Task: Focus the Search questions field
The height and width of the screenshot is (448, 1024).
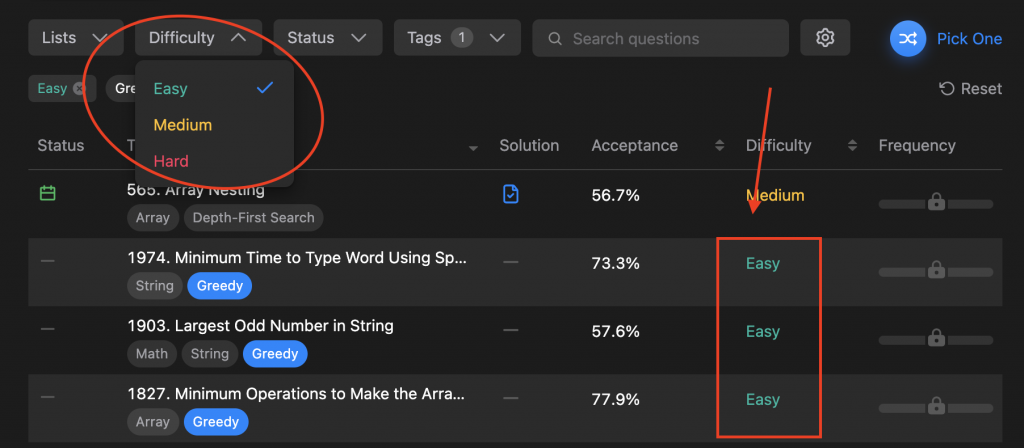Action: tap(670, 39)
